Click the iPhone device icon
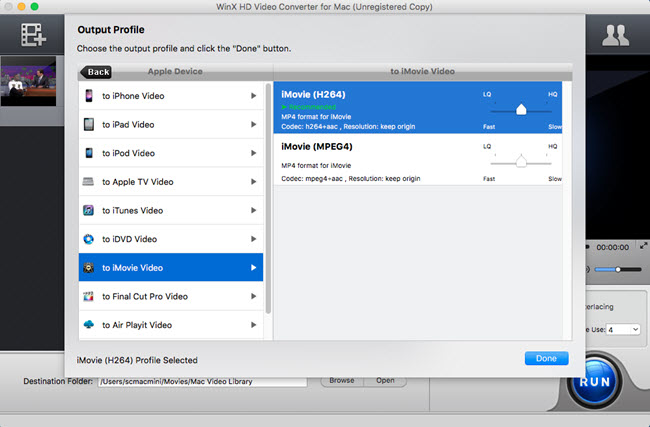The width and height of the screenshot is (650, 427). [x=89, y=96]
